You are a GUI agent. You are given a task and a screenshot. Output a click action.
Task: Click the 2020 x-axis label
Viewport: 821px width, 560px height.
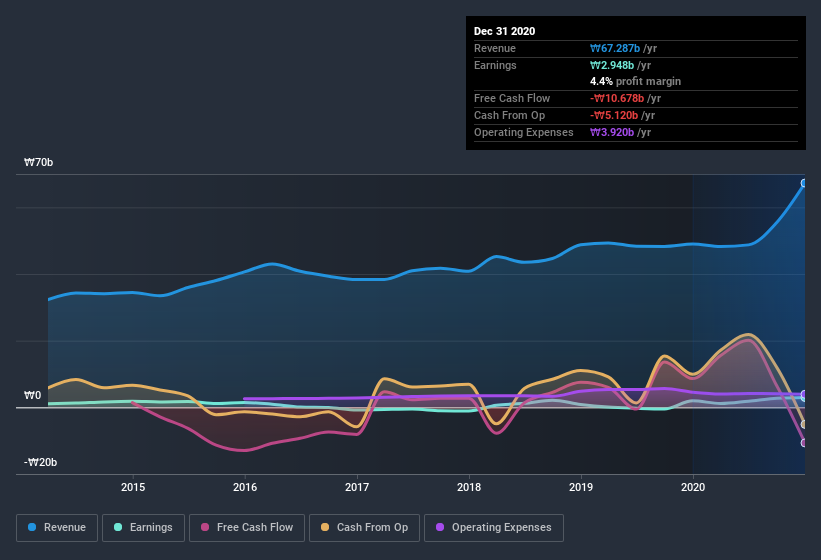[x=693, y=487]
